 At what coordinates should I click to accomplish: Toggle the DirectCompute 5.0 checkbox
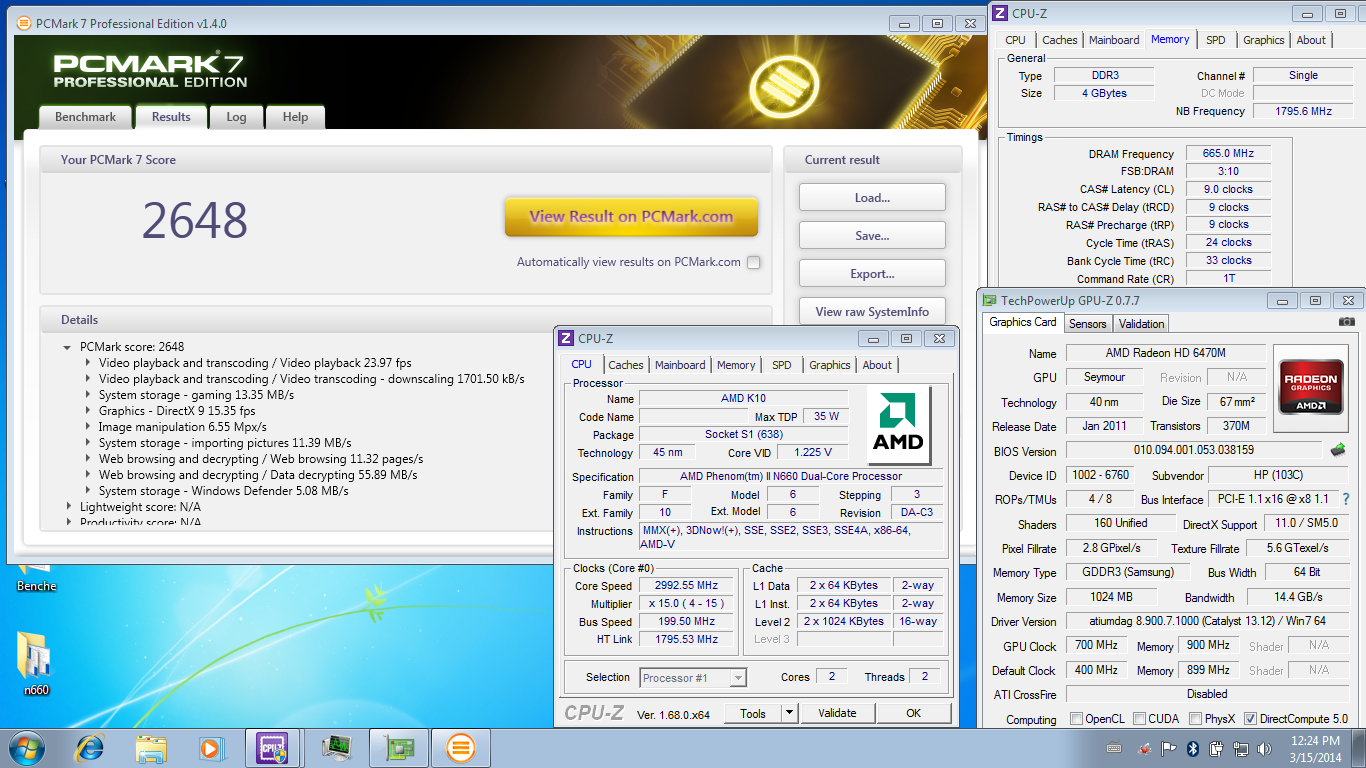(x=1250, y=719)
